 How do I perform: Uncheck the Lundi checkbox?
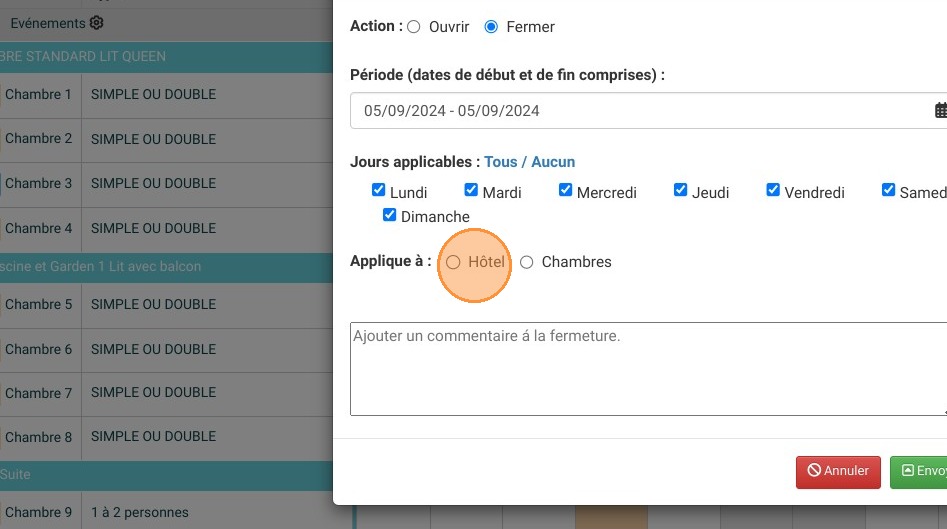pyautogui.click(x=379, y=190)
